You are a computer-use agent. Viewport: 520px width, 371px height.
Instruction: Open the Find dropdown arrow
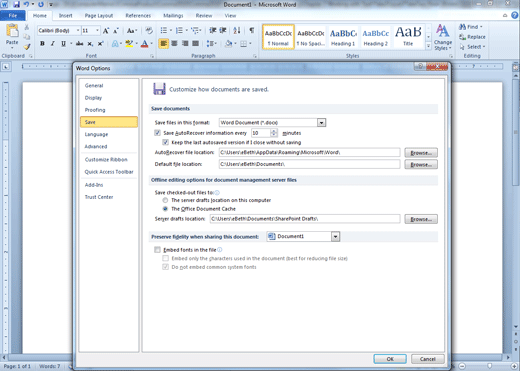click(x=481, y=27)
